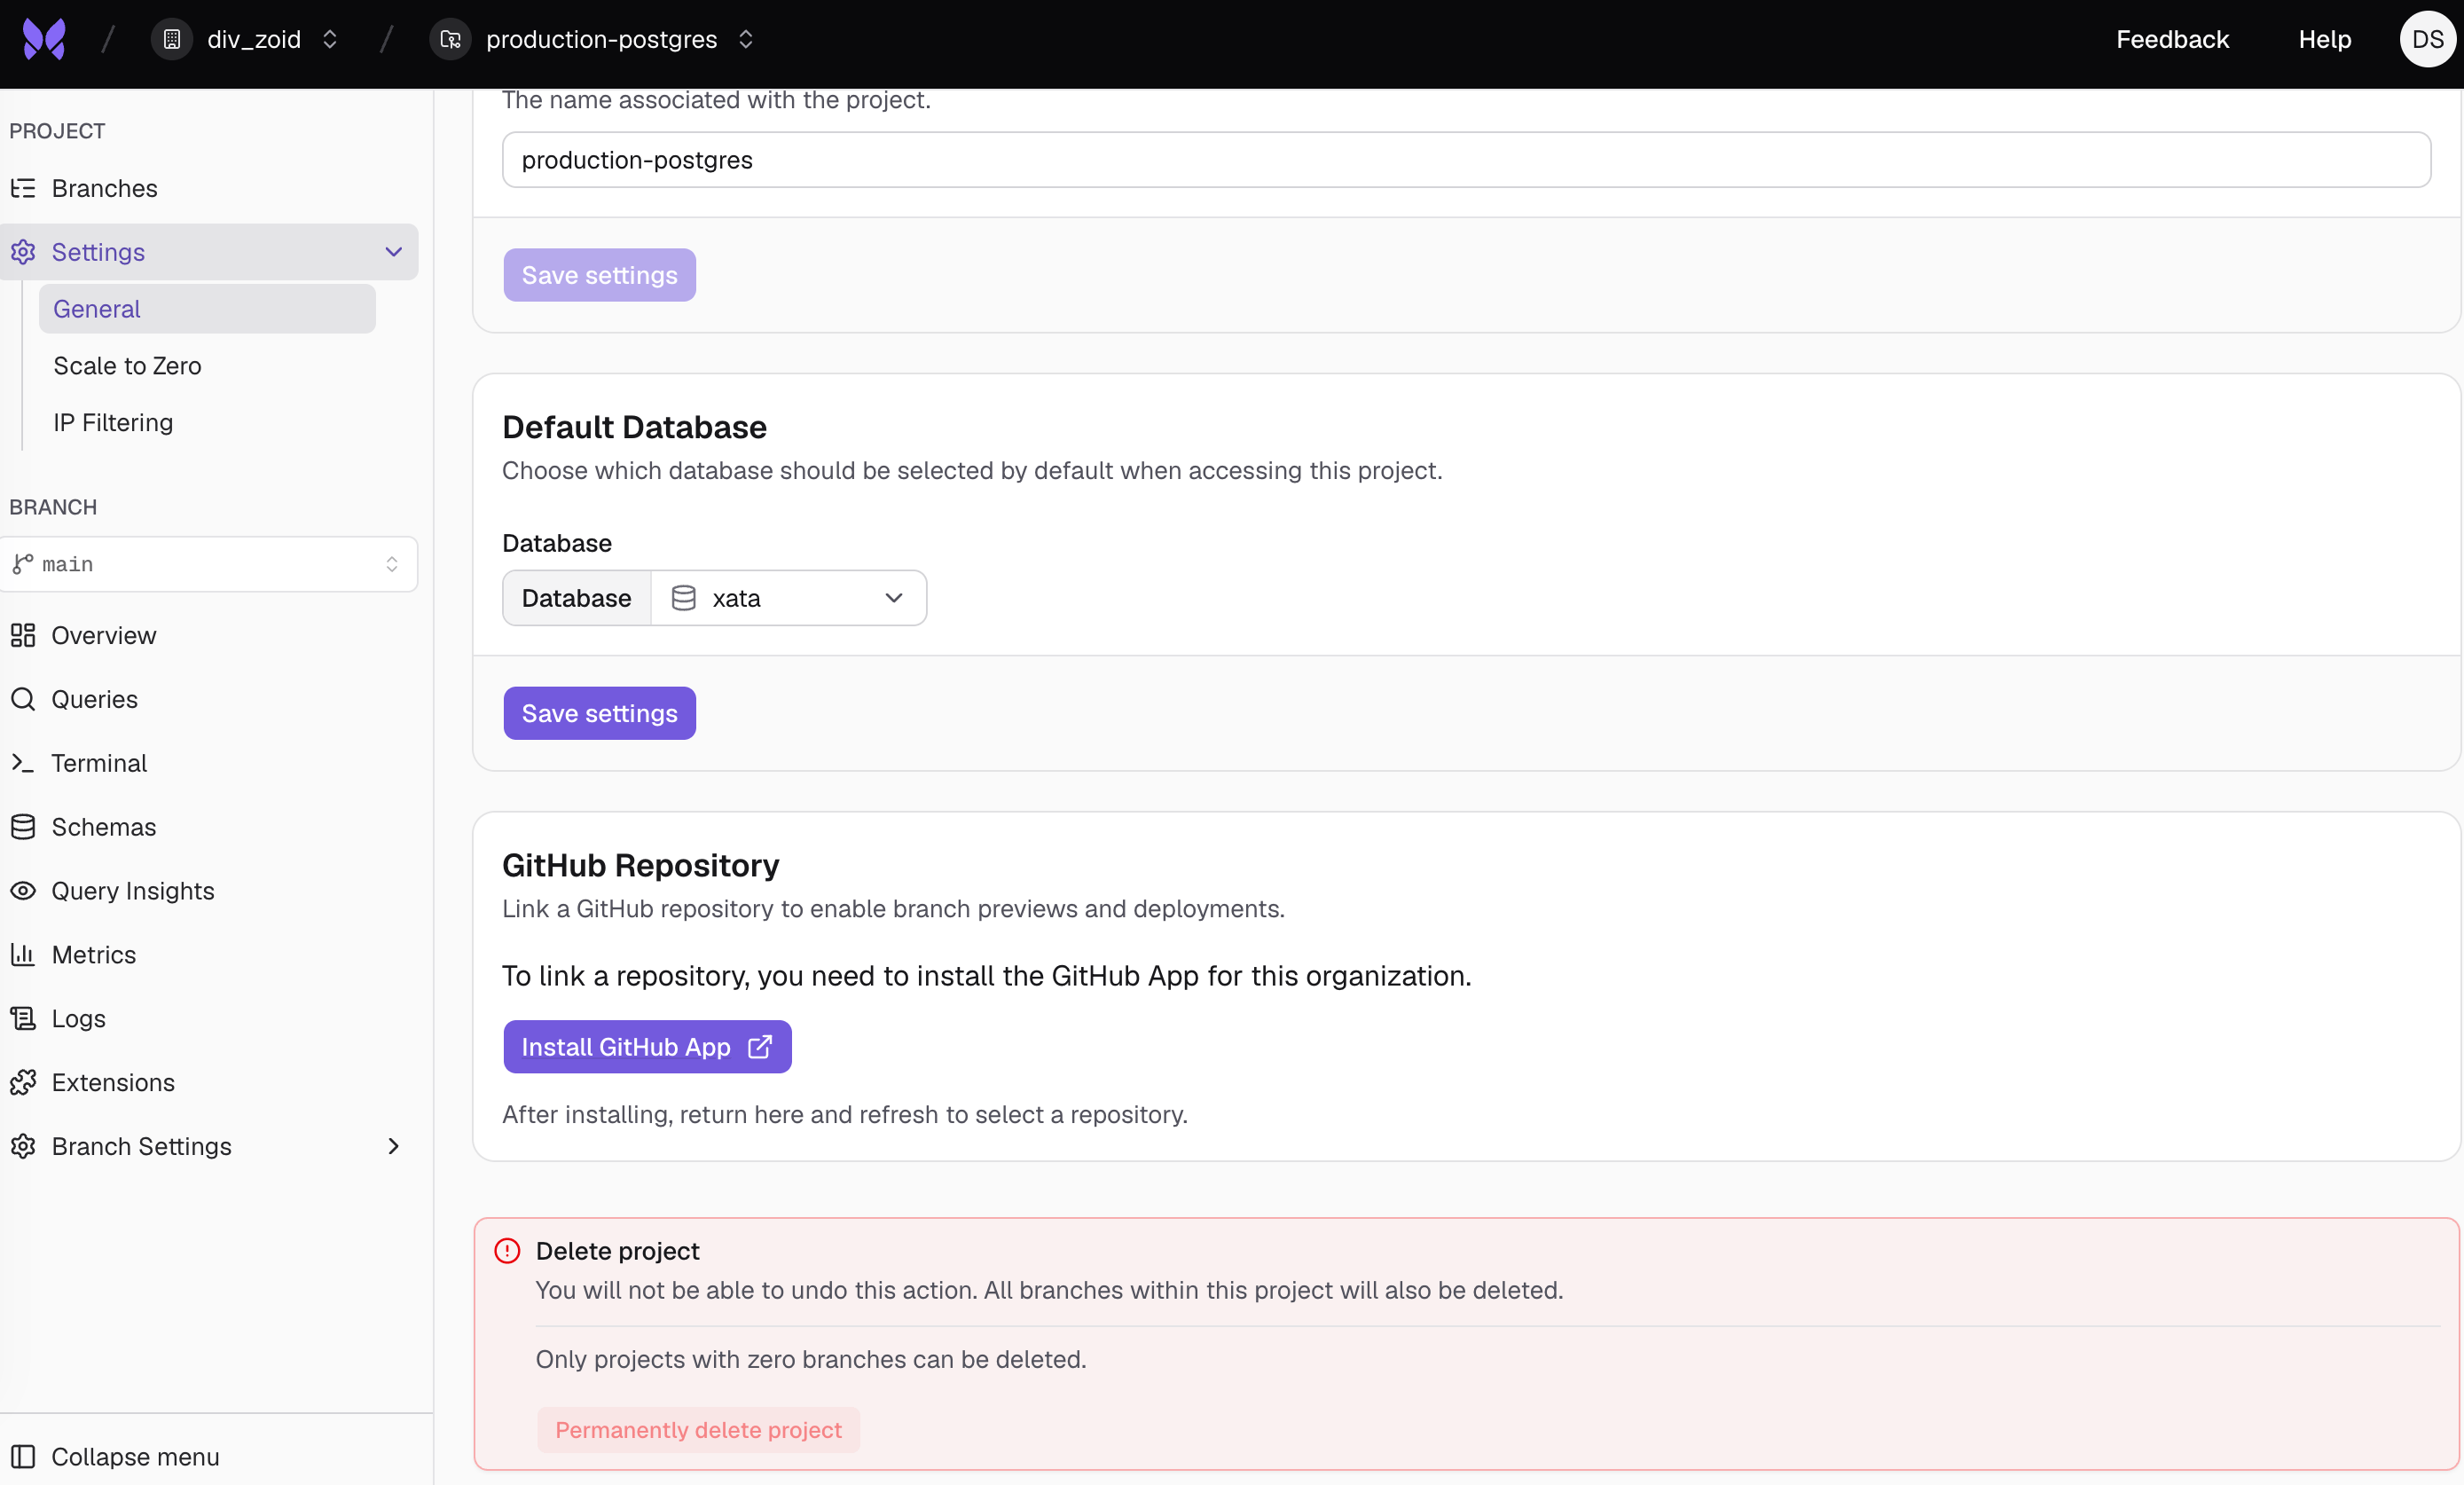This screenshot has width=2464, height=1485.
Task: Open the Feedback link
Action: click(2172, 39)
